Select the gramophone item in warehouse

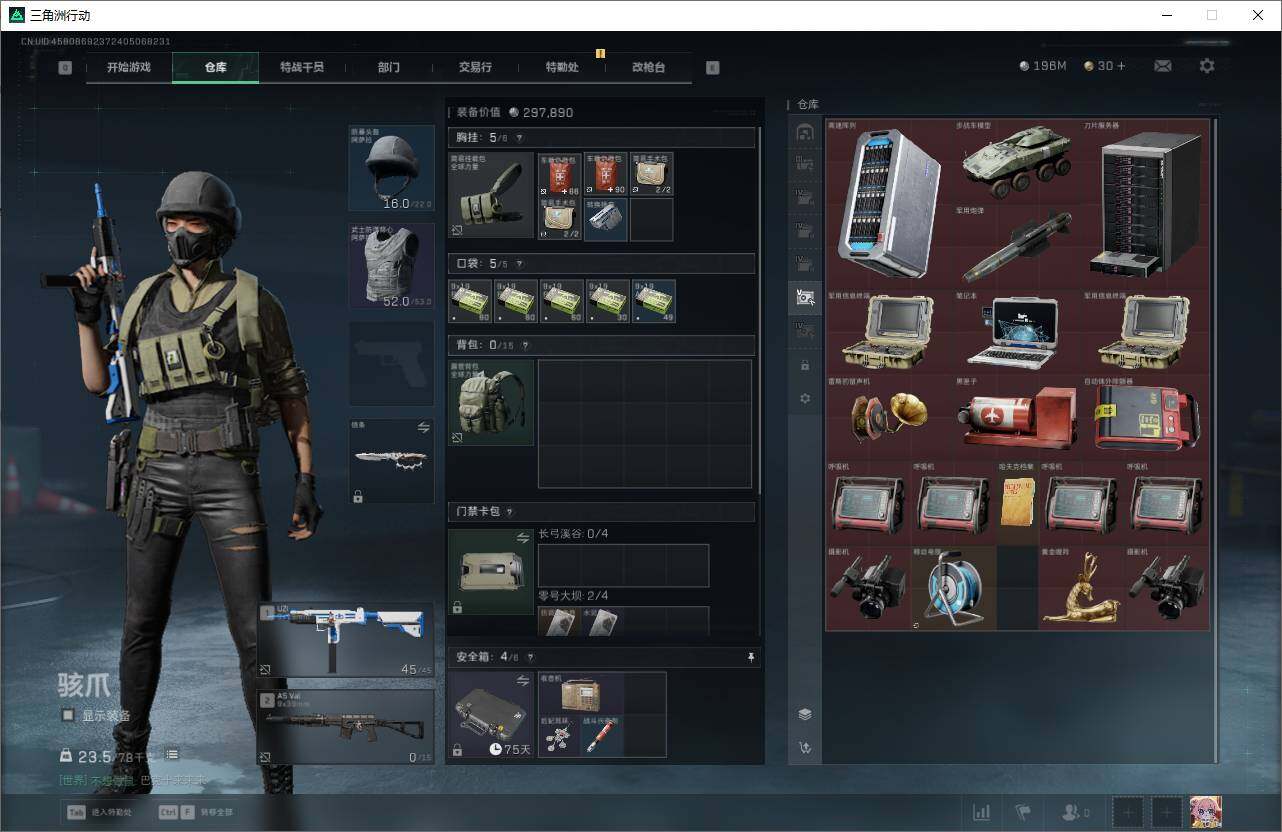point(889,417)
